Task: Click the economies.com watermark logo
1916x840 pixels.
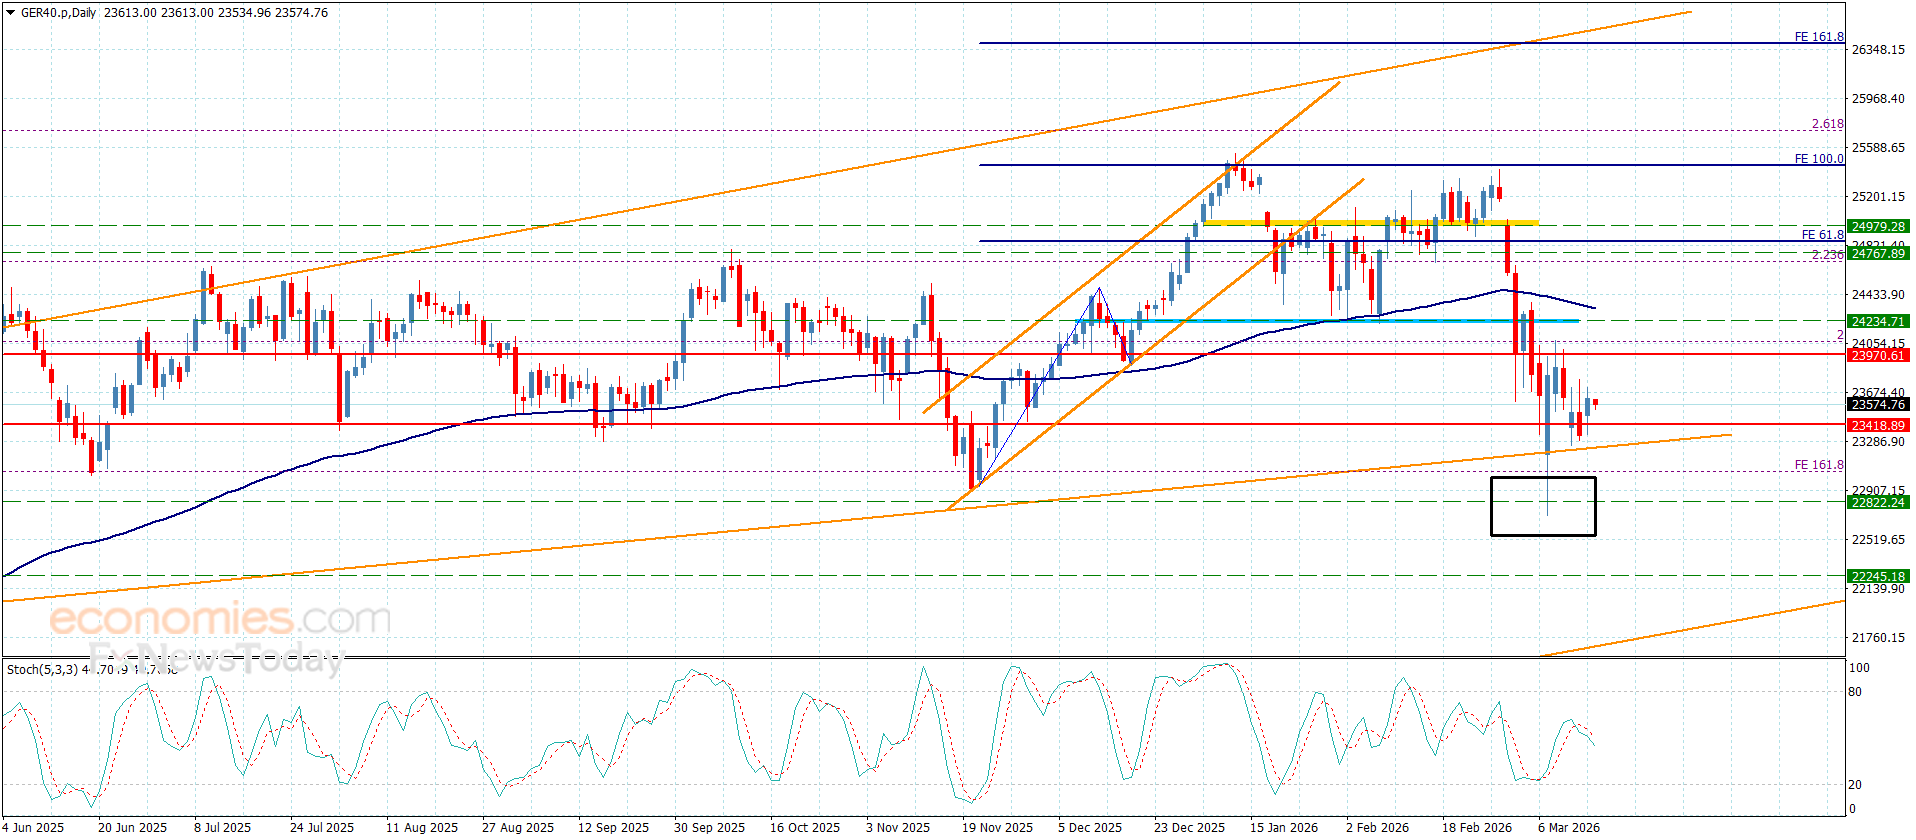Action: [x=220, y=620]
